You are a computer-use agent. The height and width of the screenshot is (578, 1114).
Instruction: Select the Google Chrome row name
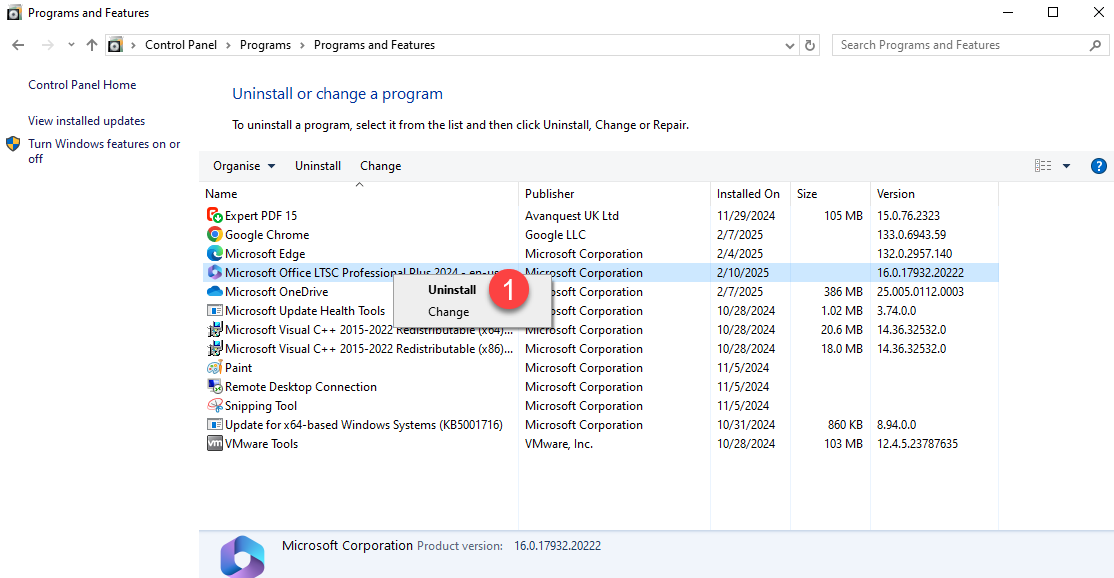point(267,235)
